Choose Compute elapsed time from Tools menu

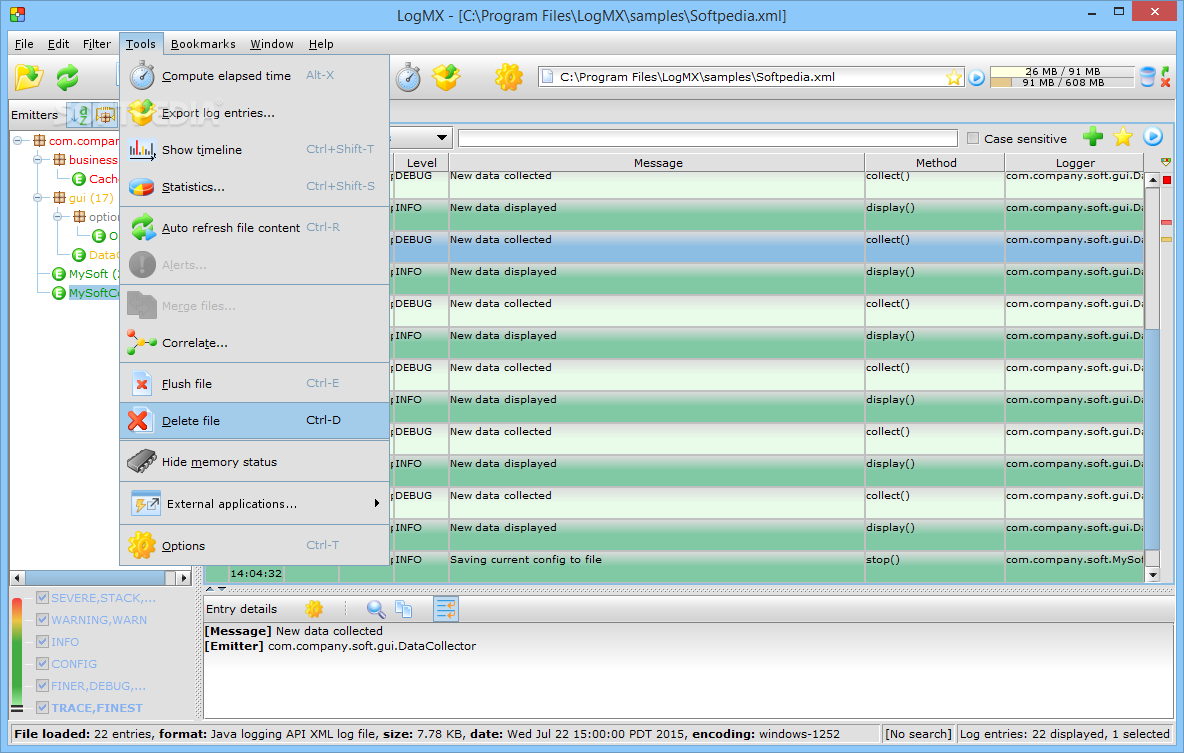254,76
